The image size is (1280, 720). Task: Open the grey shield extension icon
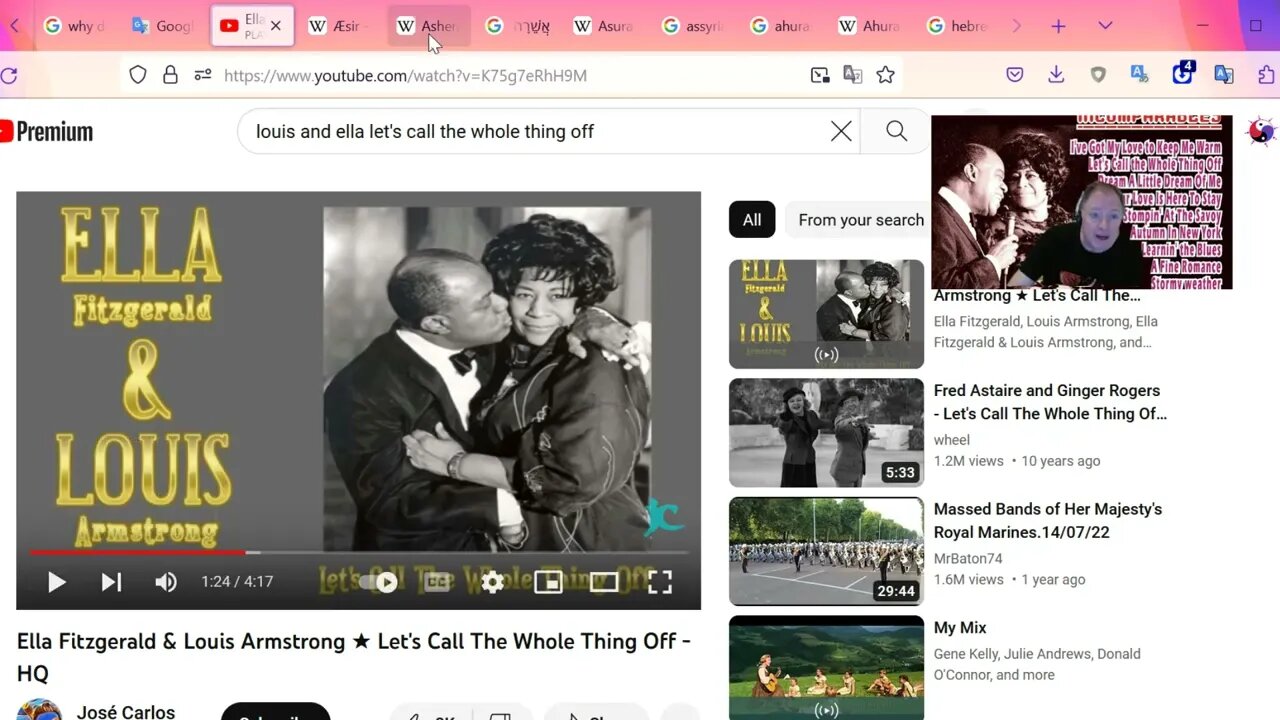coord(1098,75)
